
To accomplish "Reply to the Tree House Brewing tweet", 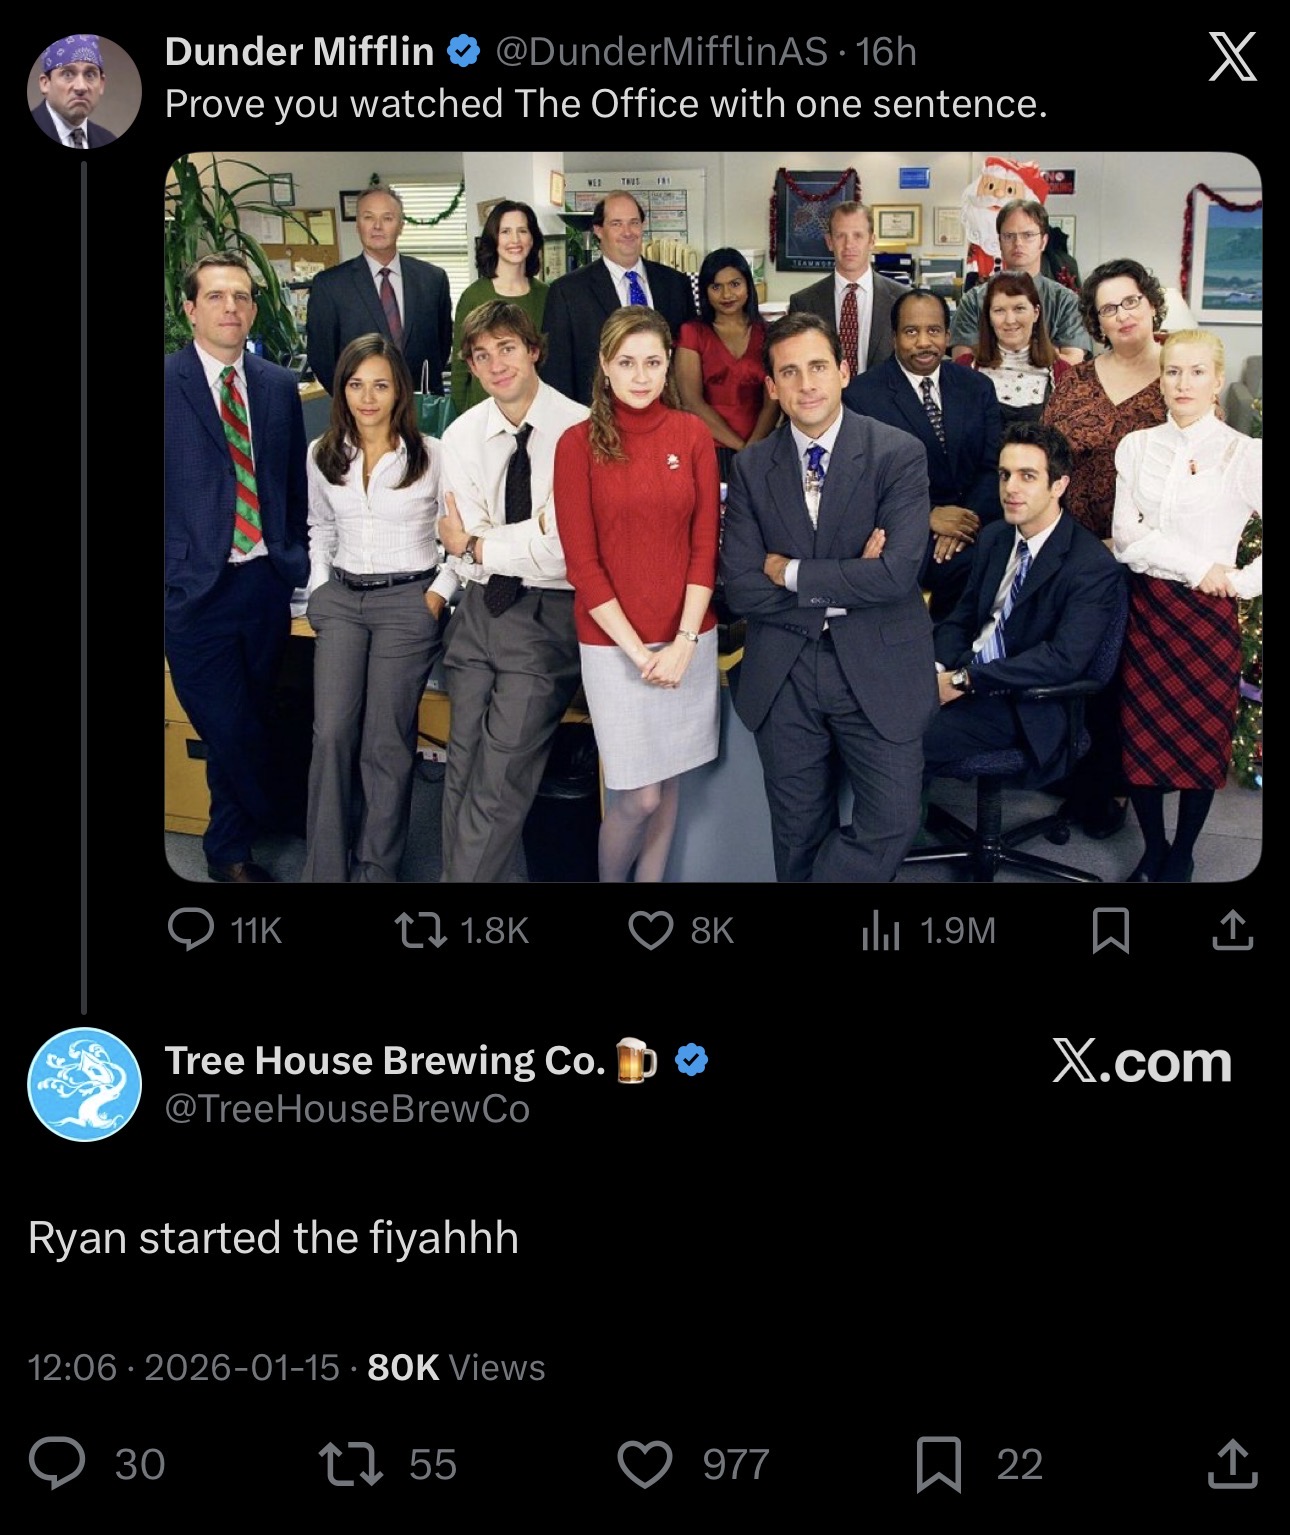I will click(97, 1463).
